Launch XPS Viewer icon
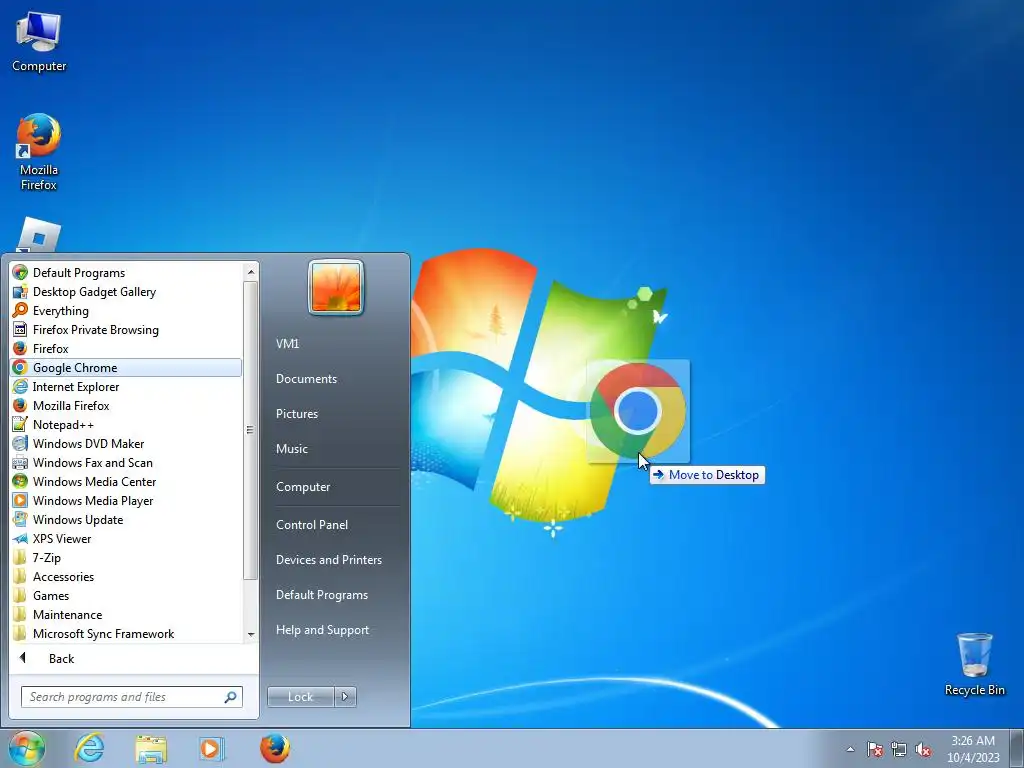The height and width of the screenshot is (768, 1024). click(x=20, y=538)
